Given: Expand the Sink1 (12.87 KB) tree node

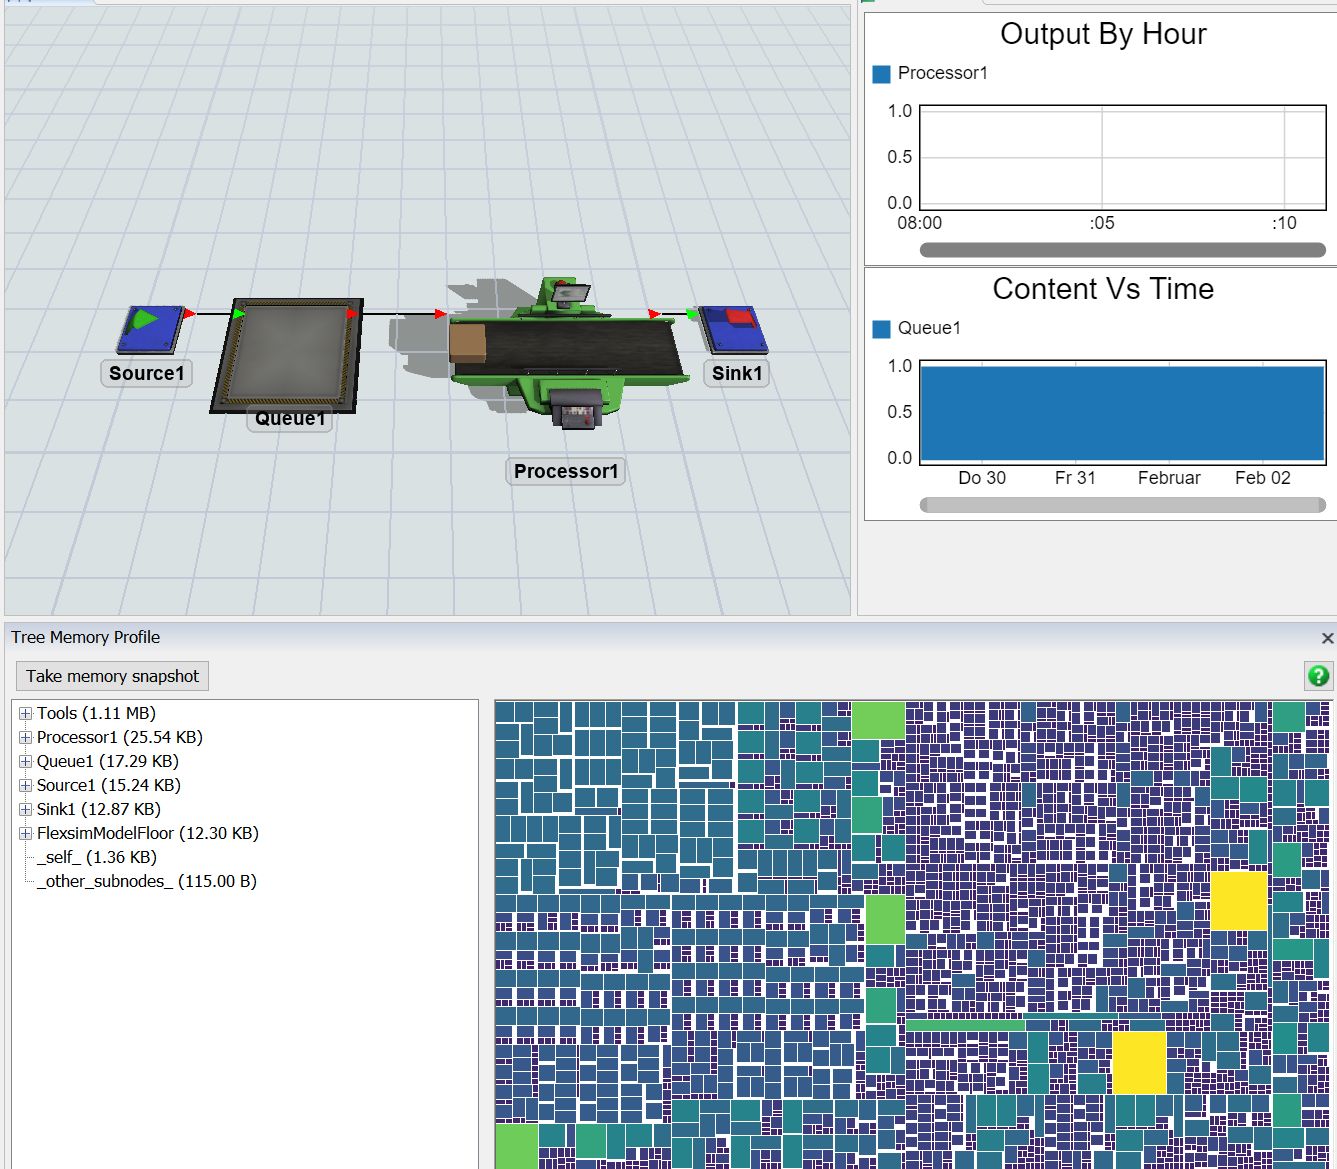Looking at the screenshot, I should tap(26, 810).
